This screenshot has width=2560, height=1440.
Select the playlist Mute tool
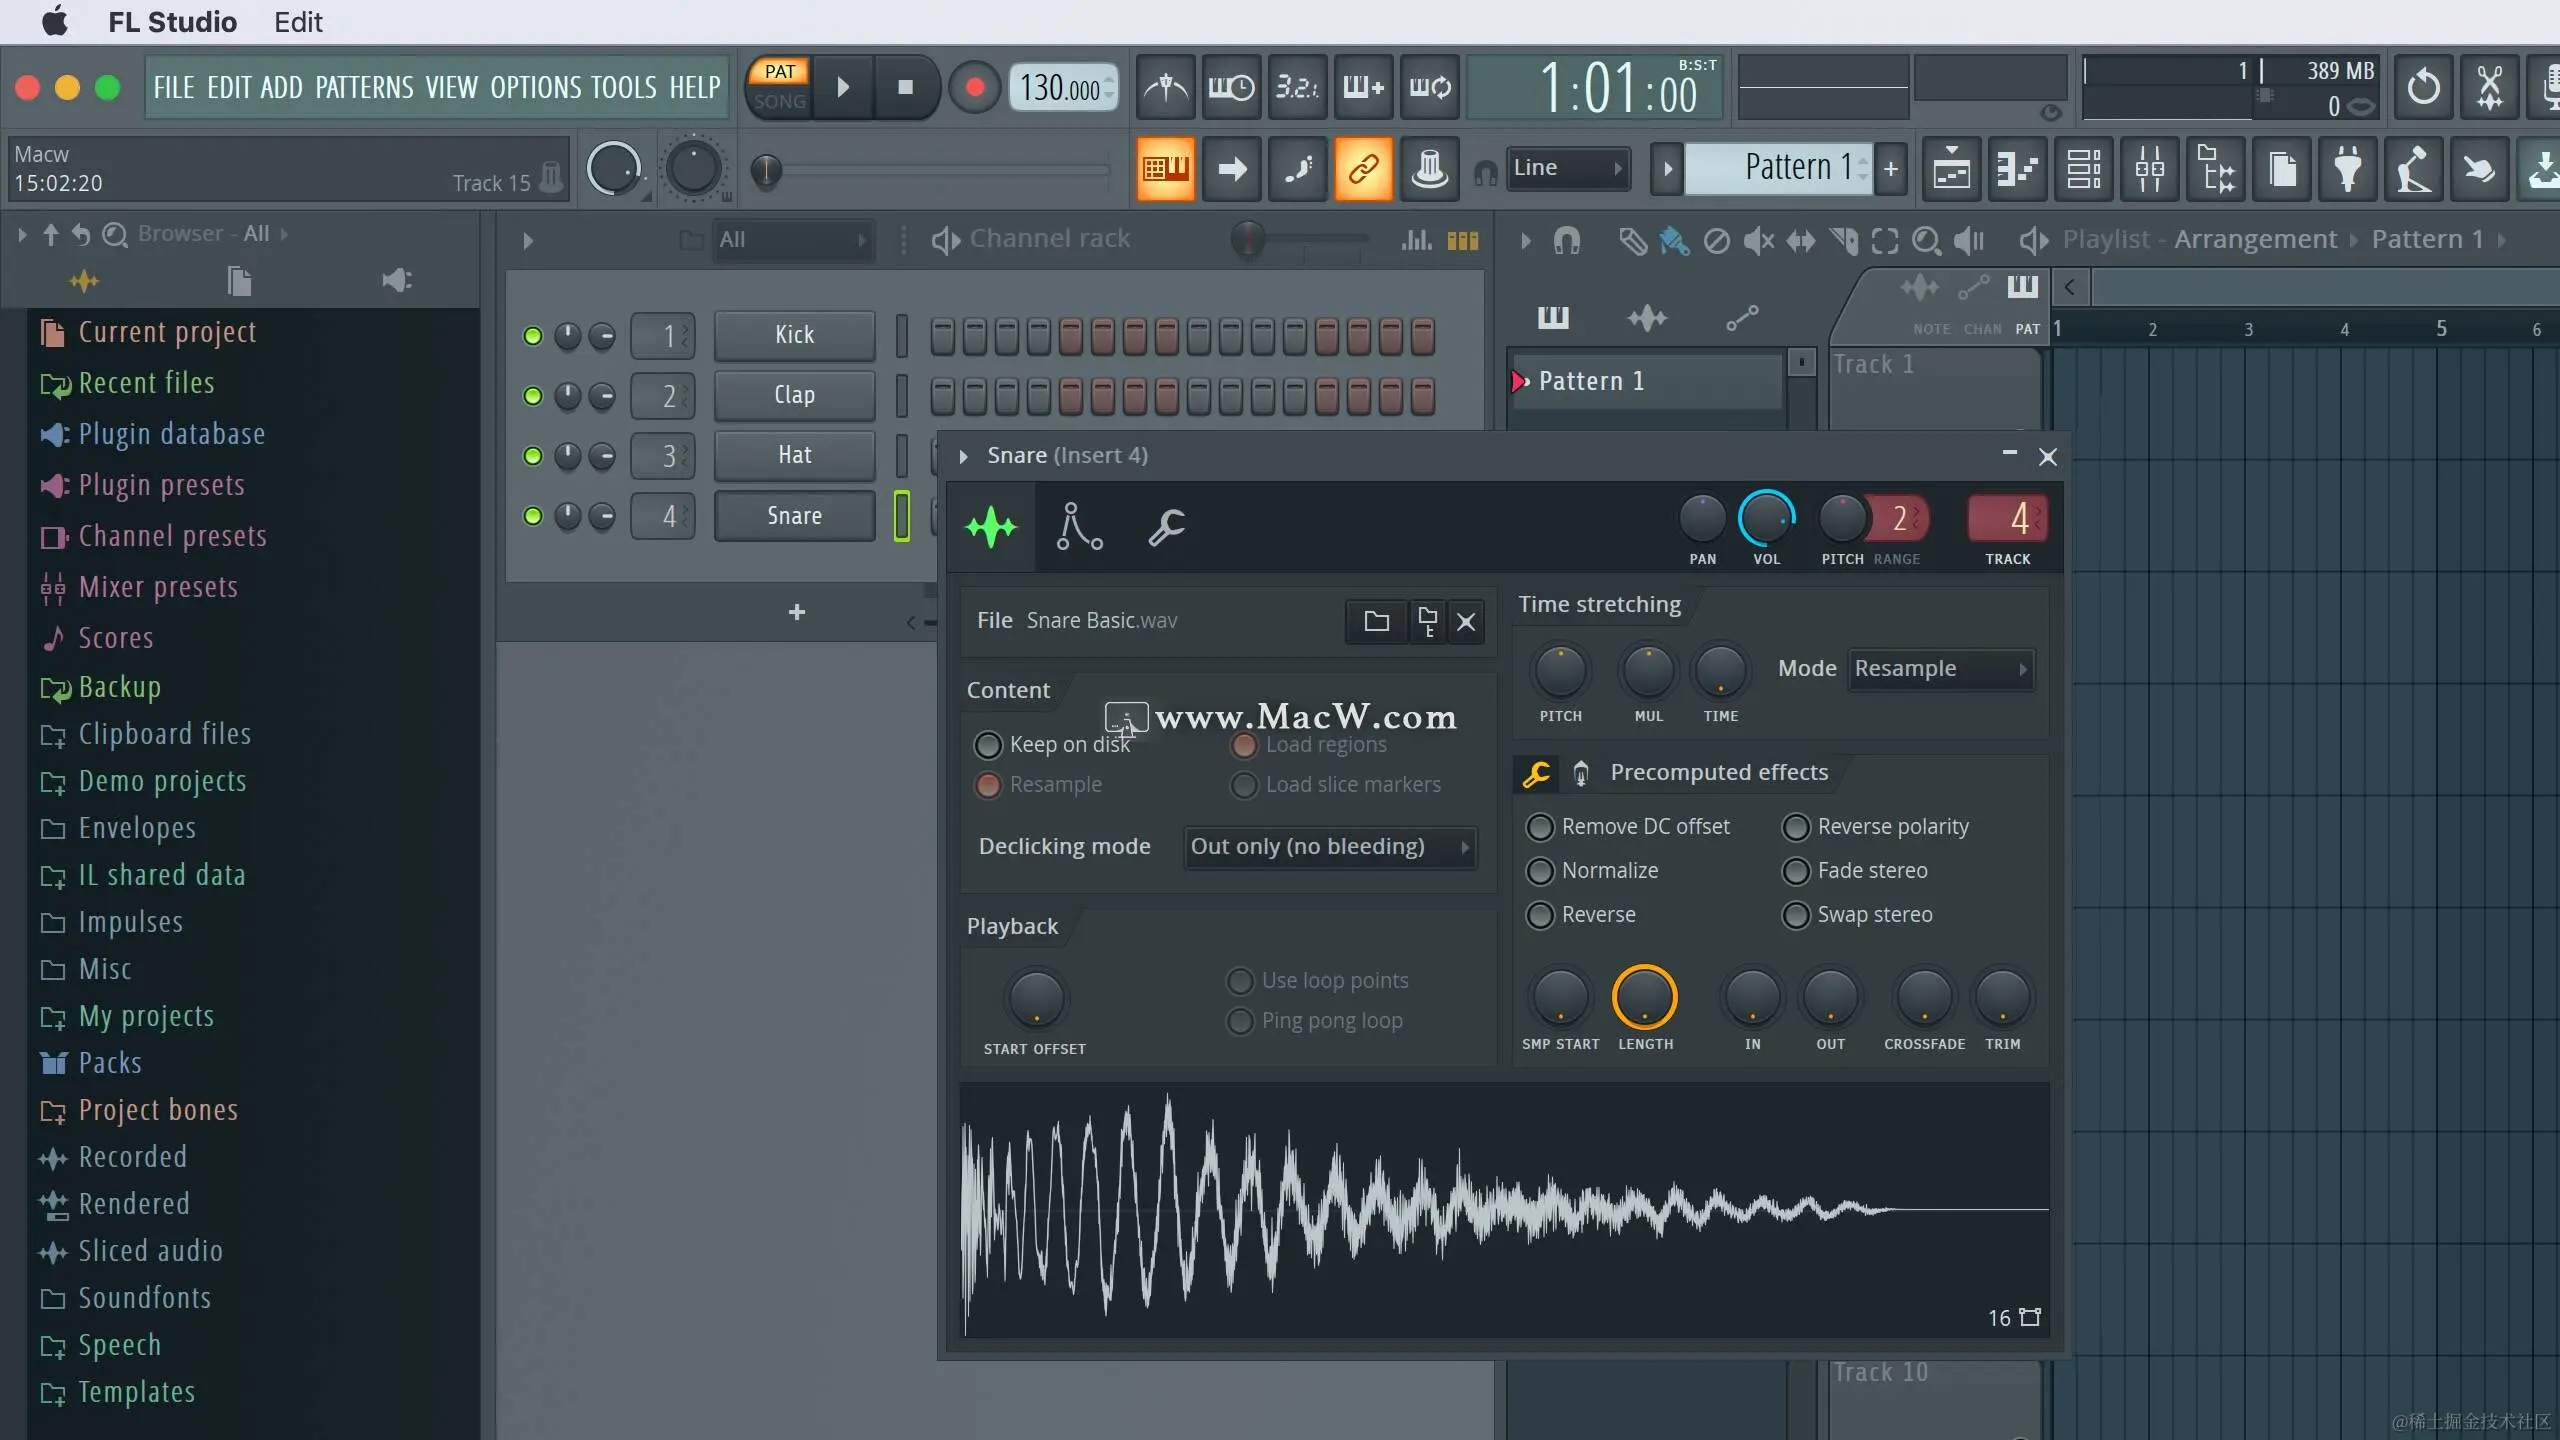(x=1758, y=240)
